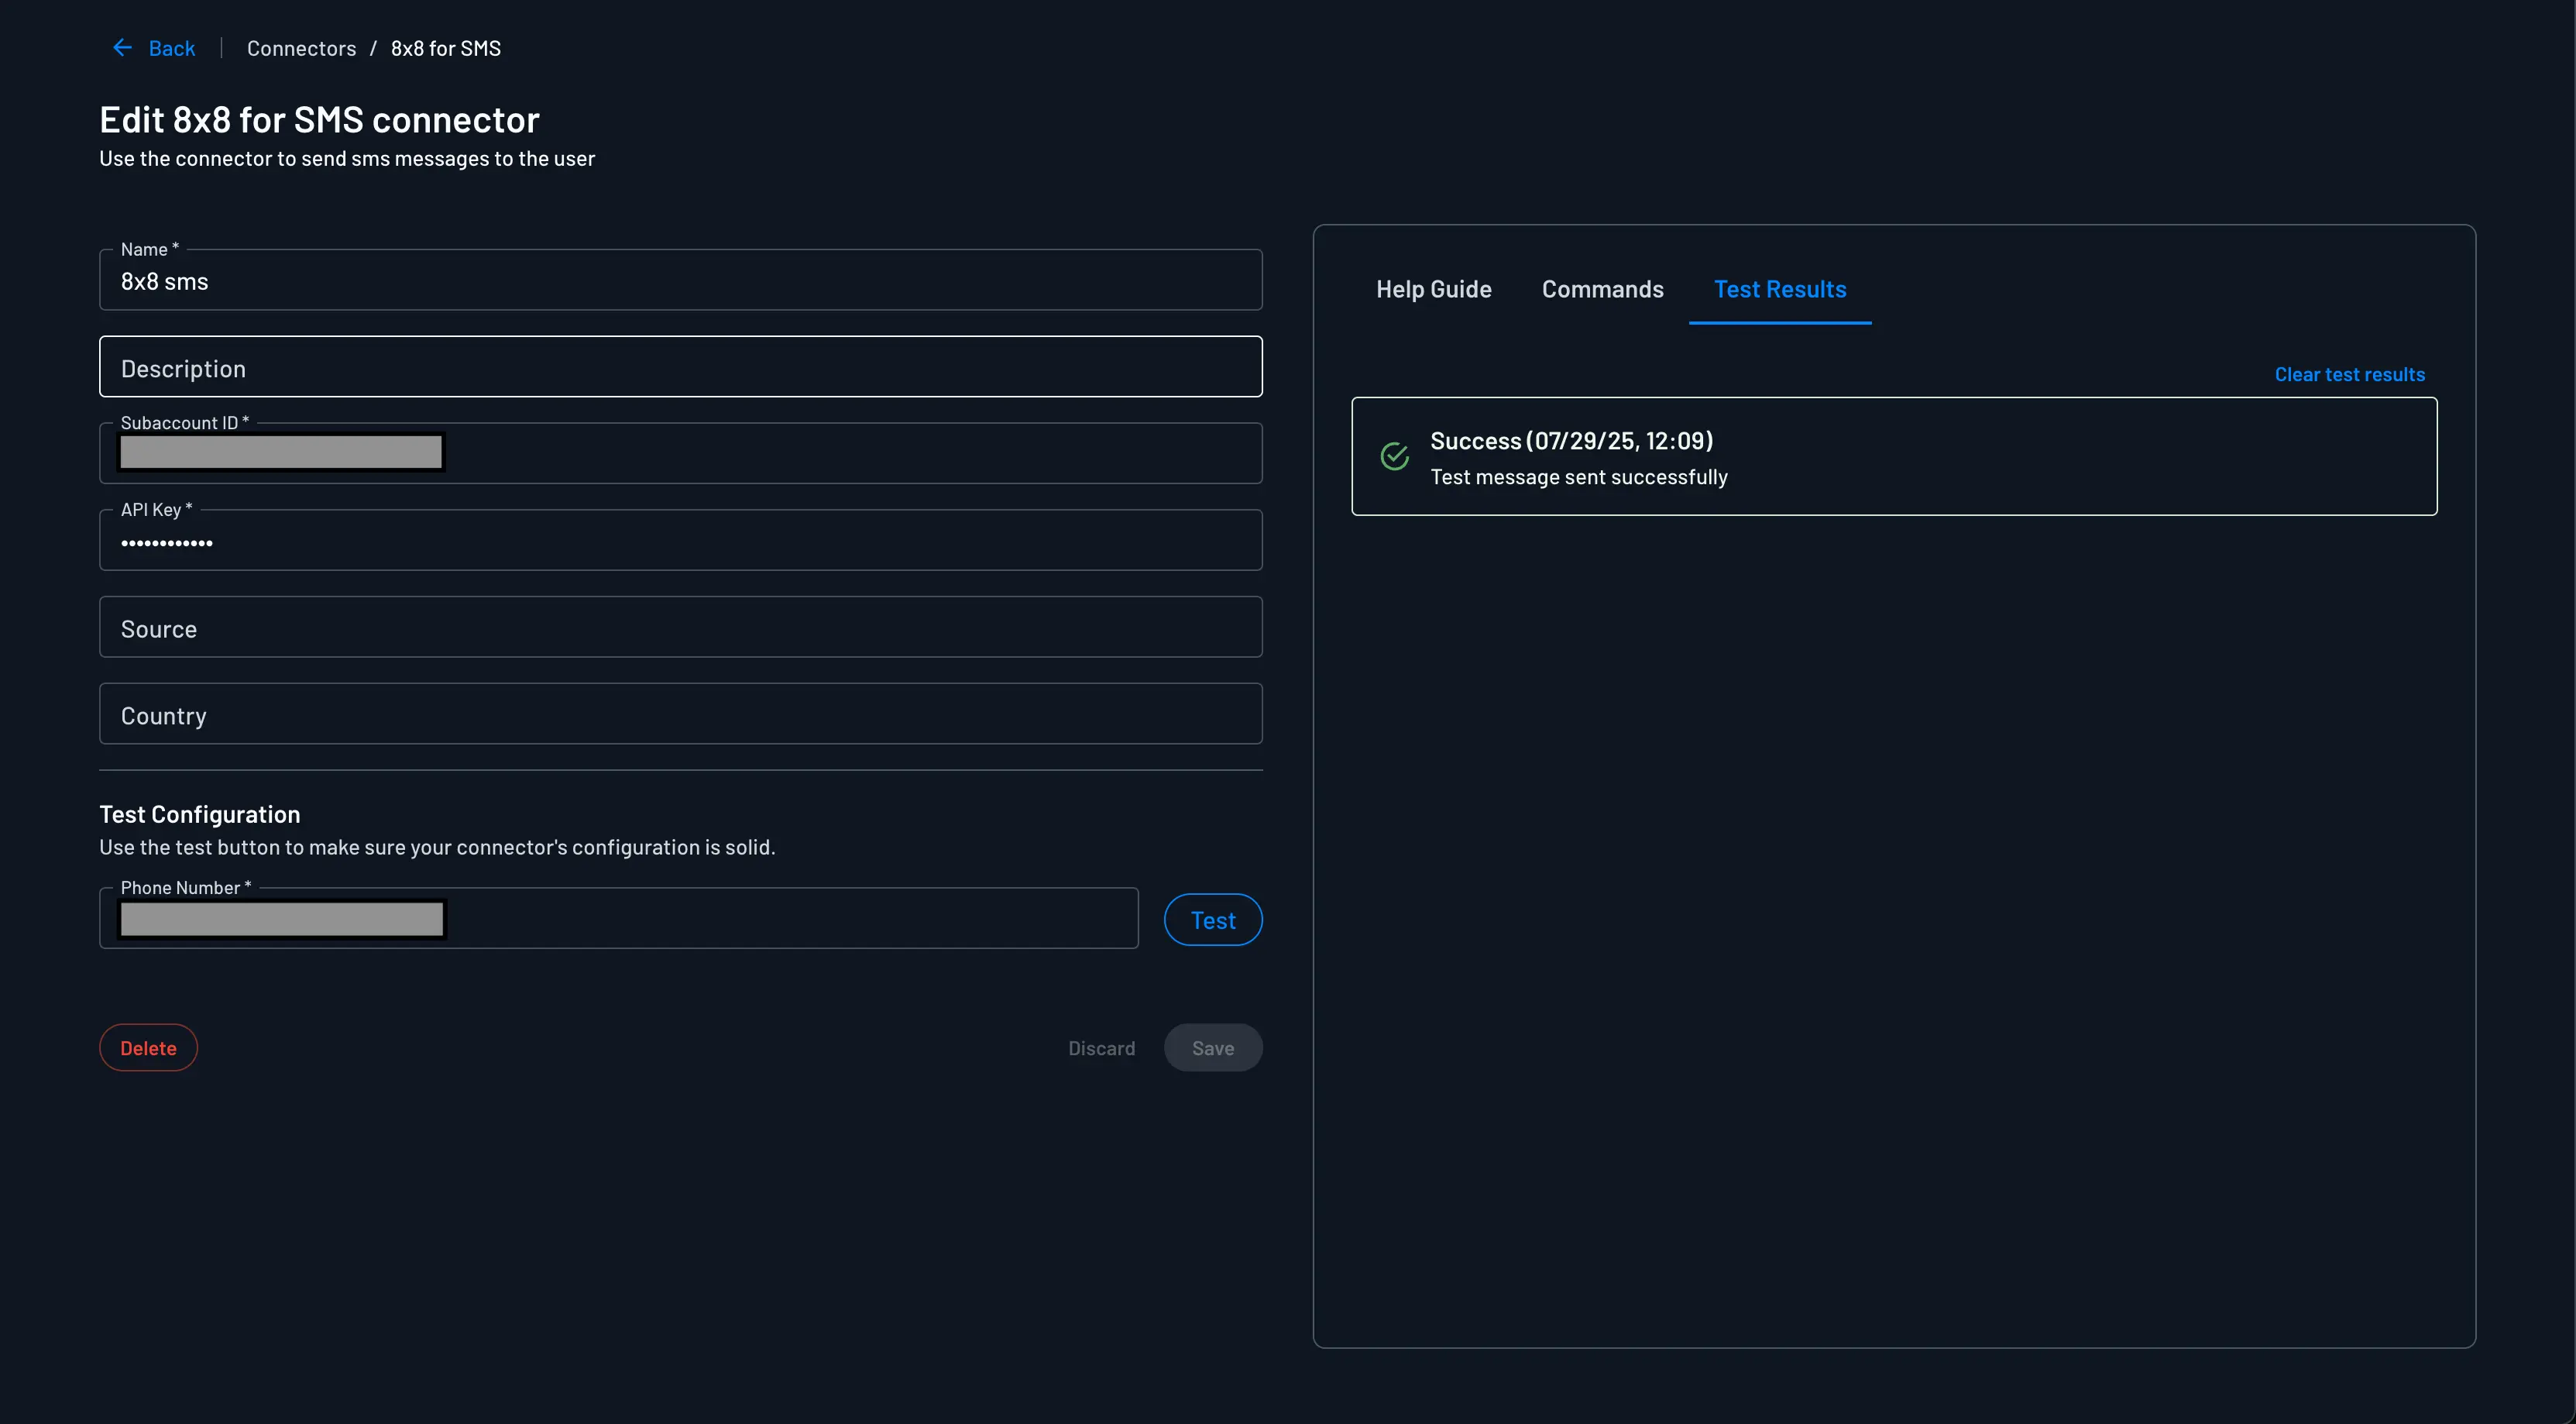Select the Test Results tab
The image size is (2576, 1424).
1779,289
